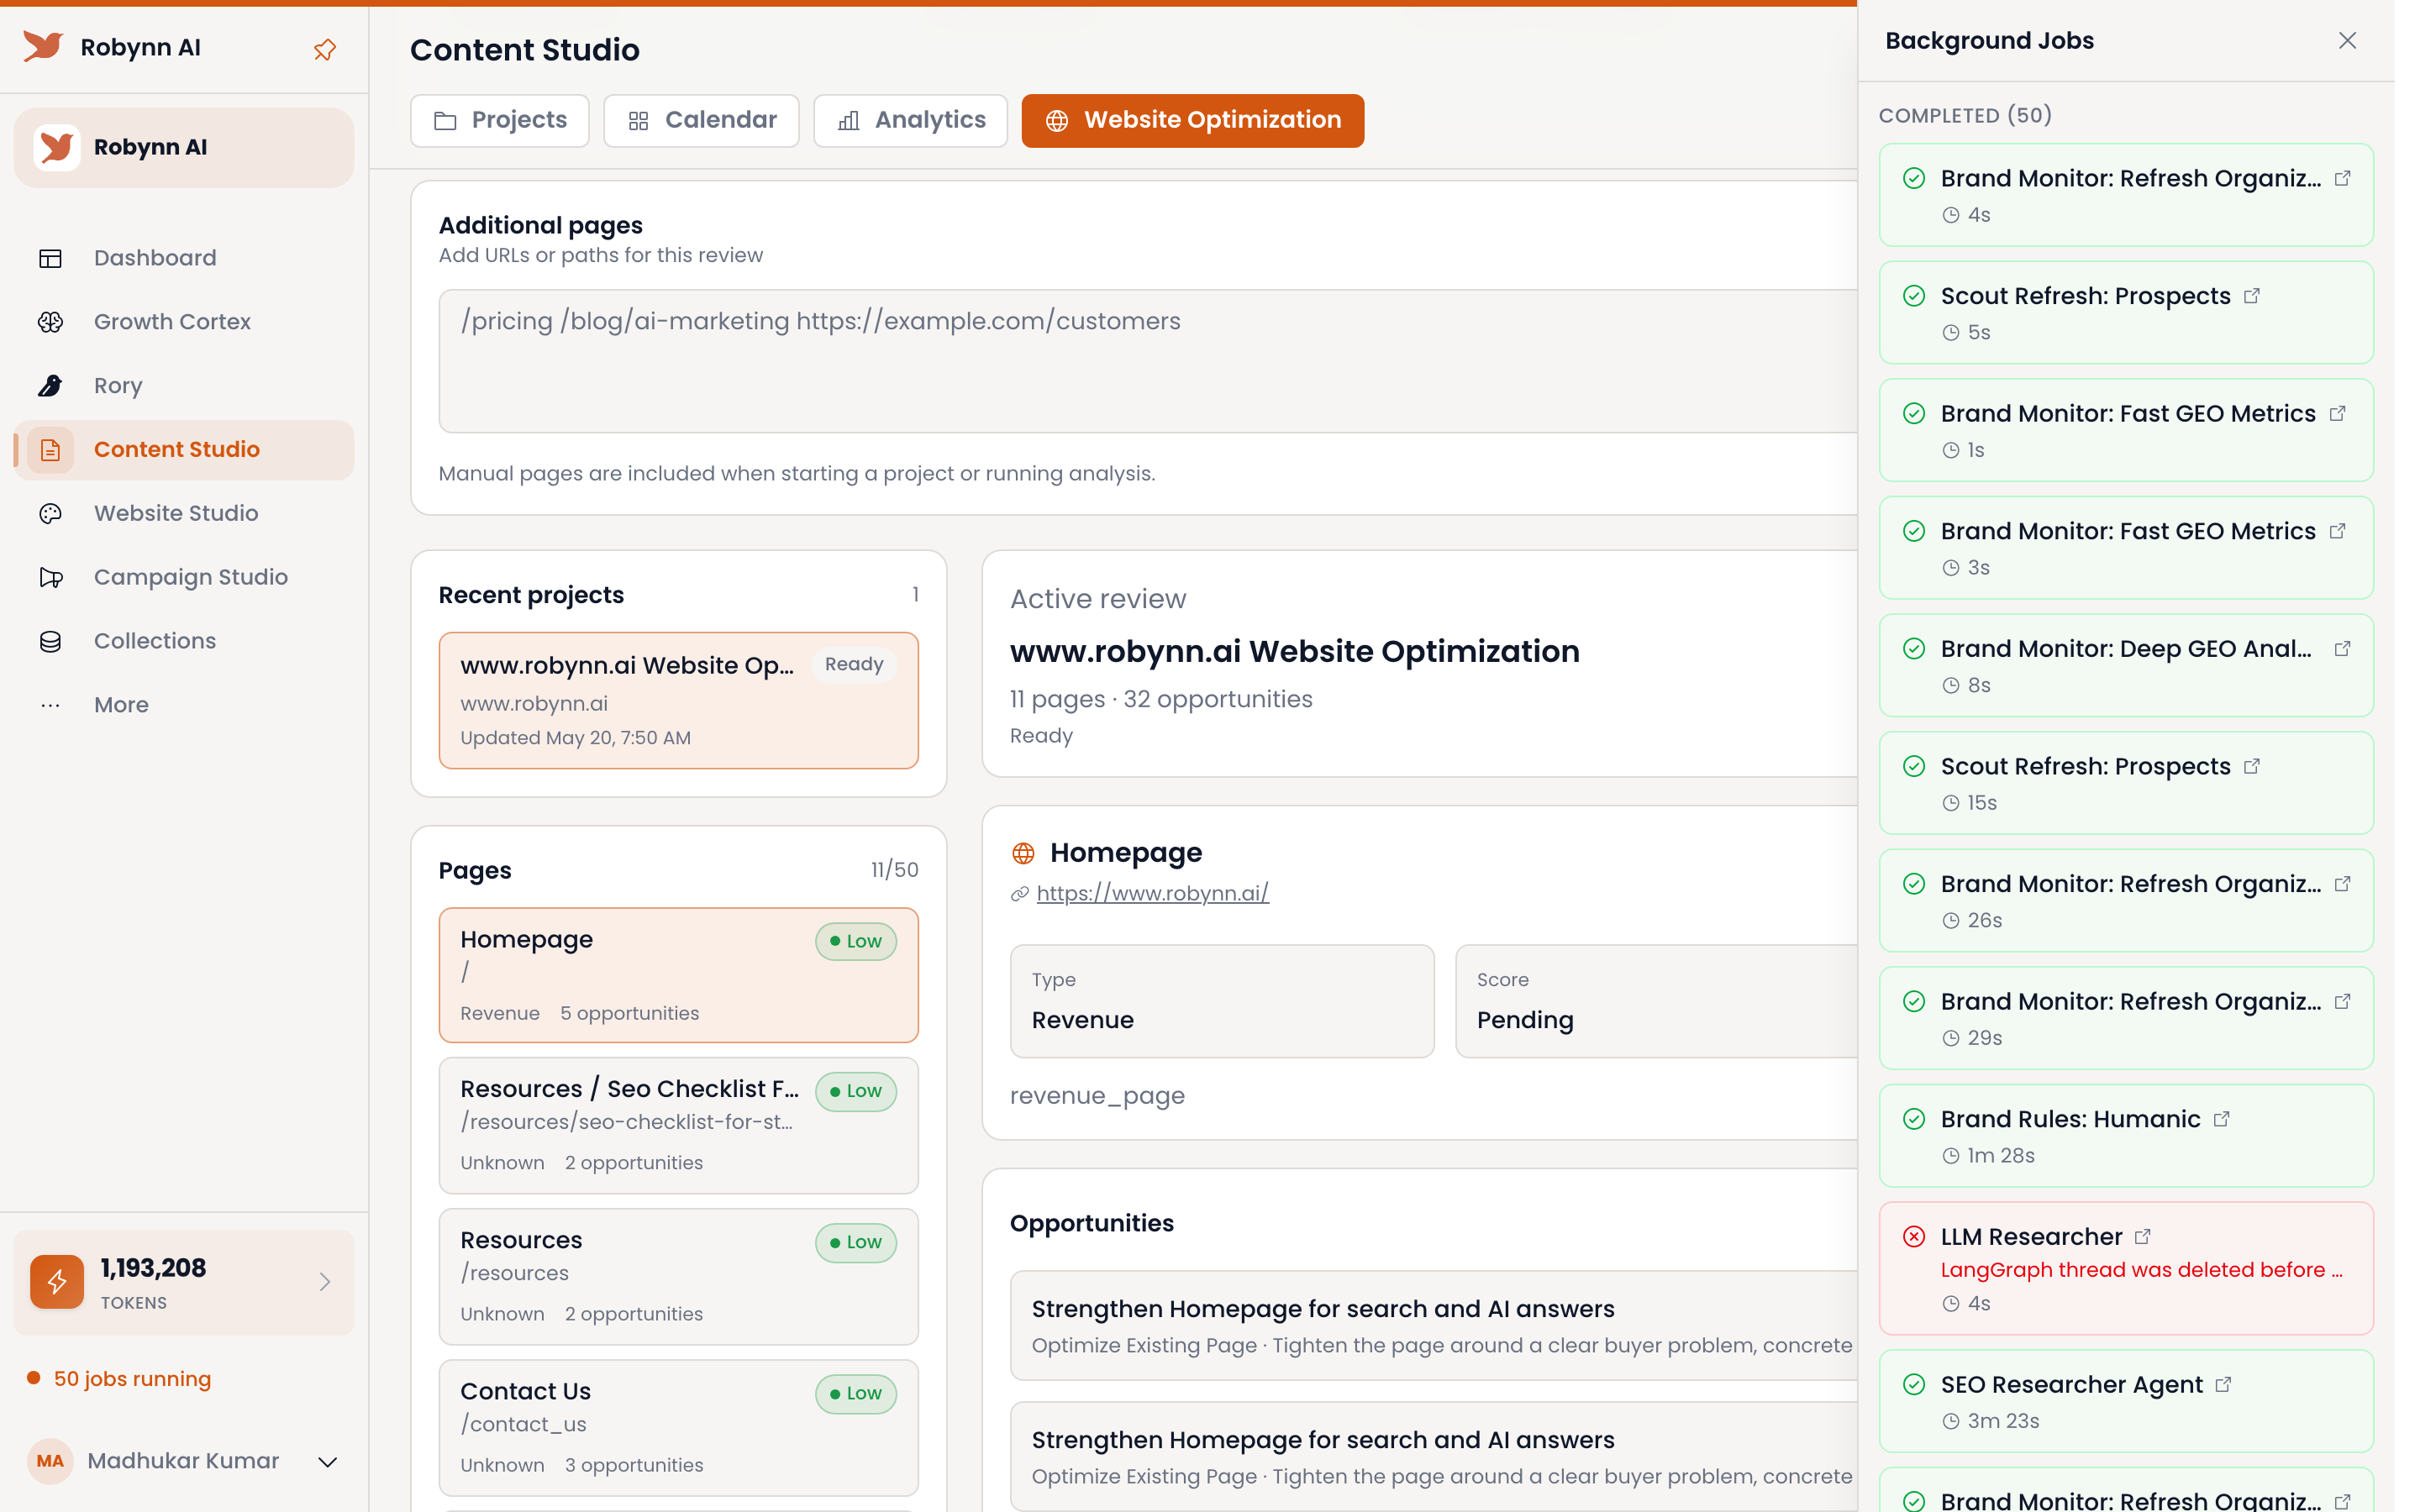Click the MA user avatar
This screenshot has height=1512, width=2420.
[50, 1461]
